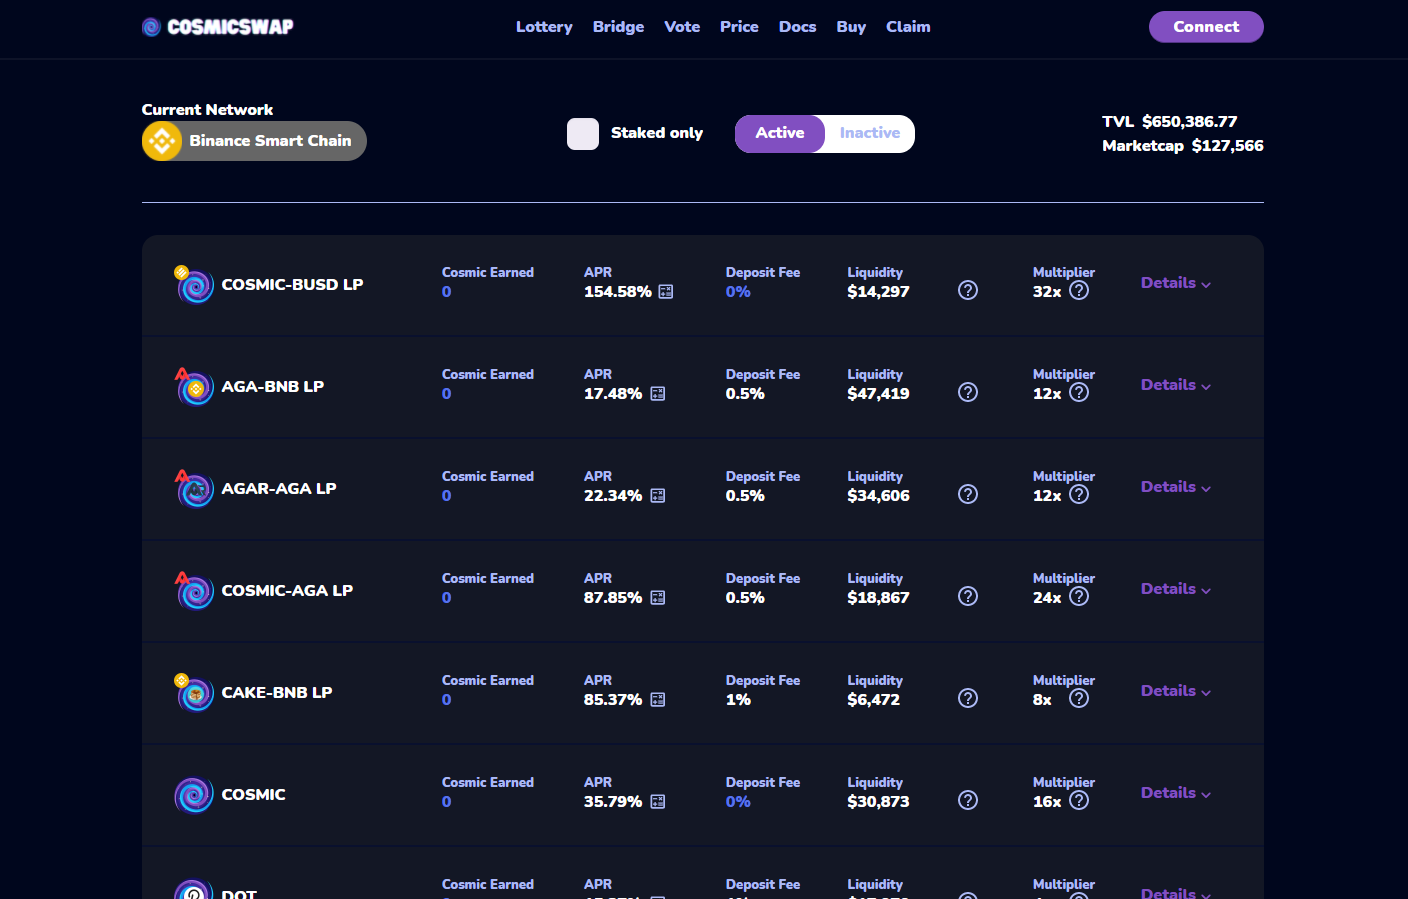Click the CosmicSwap logo icon
This screenshot has width=1408, height=899.
click(x=152, y=27)
